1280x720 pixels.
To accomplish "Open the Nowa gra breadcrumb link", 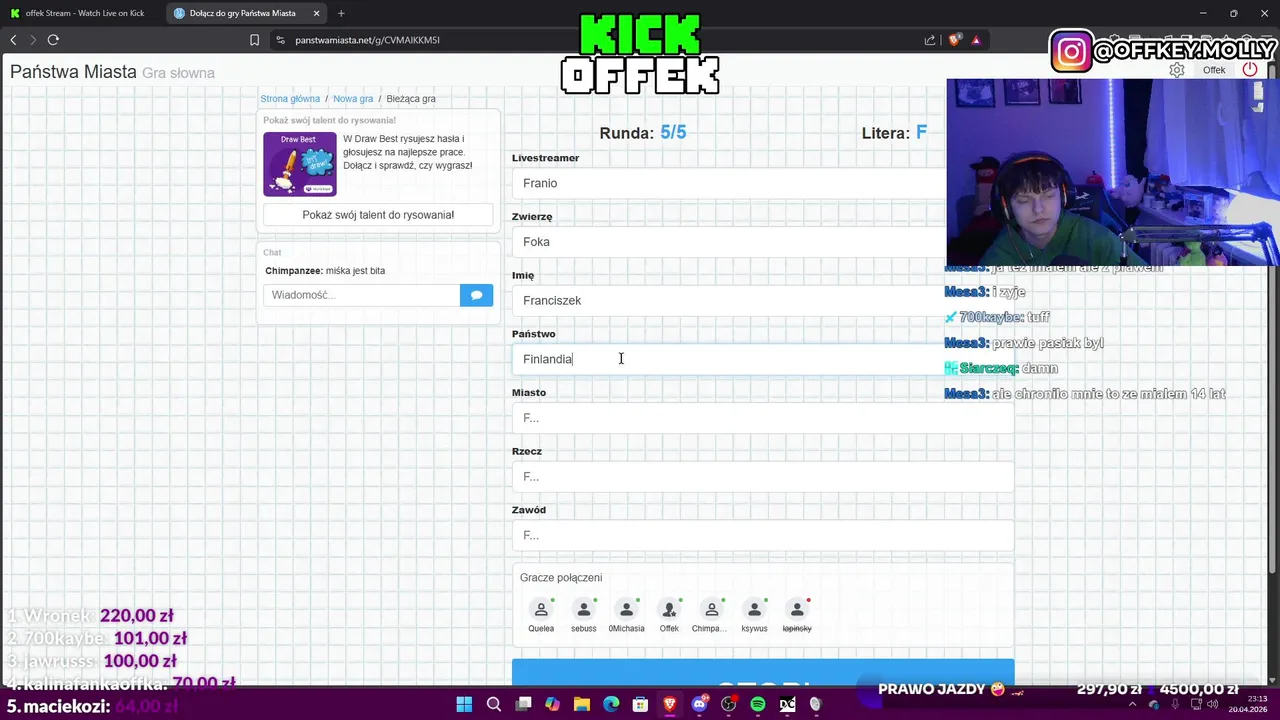I will point(353,99).
